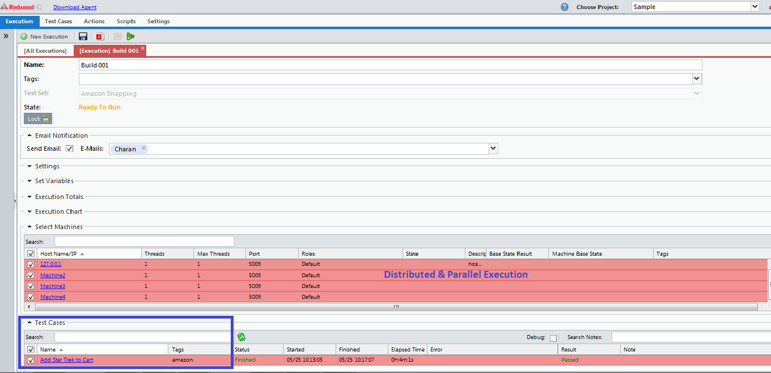771x373 pixels.
Task: Toggle checkbox for Add Star Trek to Cart
Action: click(x=31, y=360)
